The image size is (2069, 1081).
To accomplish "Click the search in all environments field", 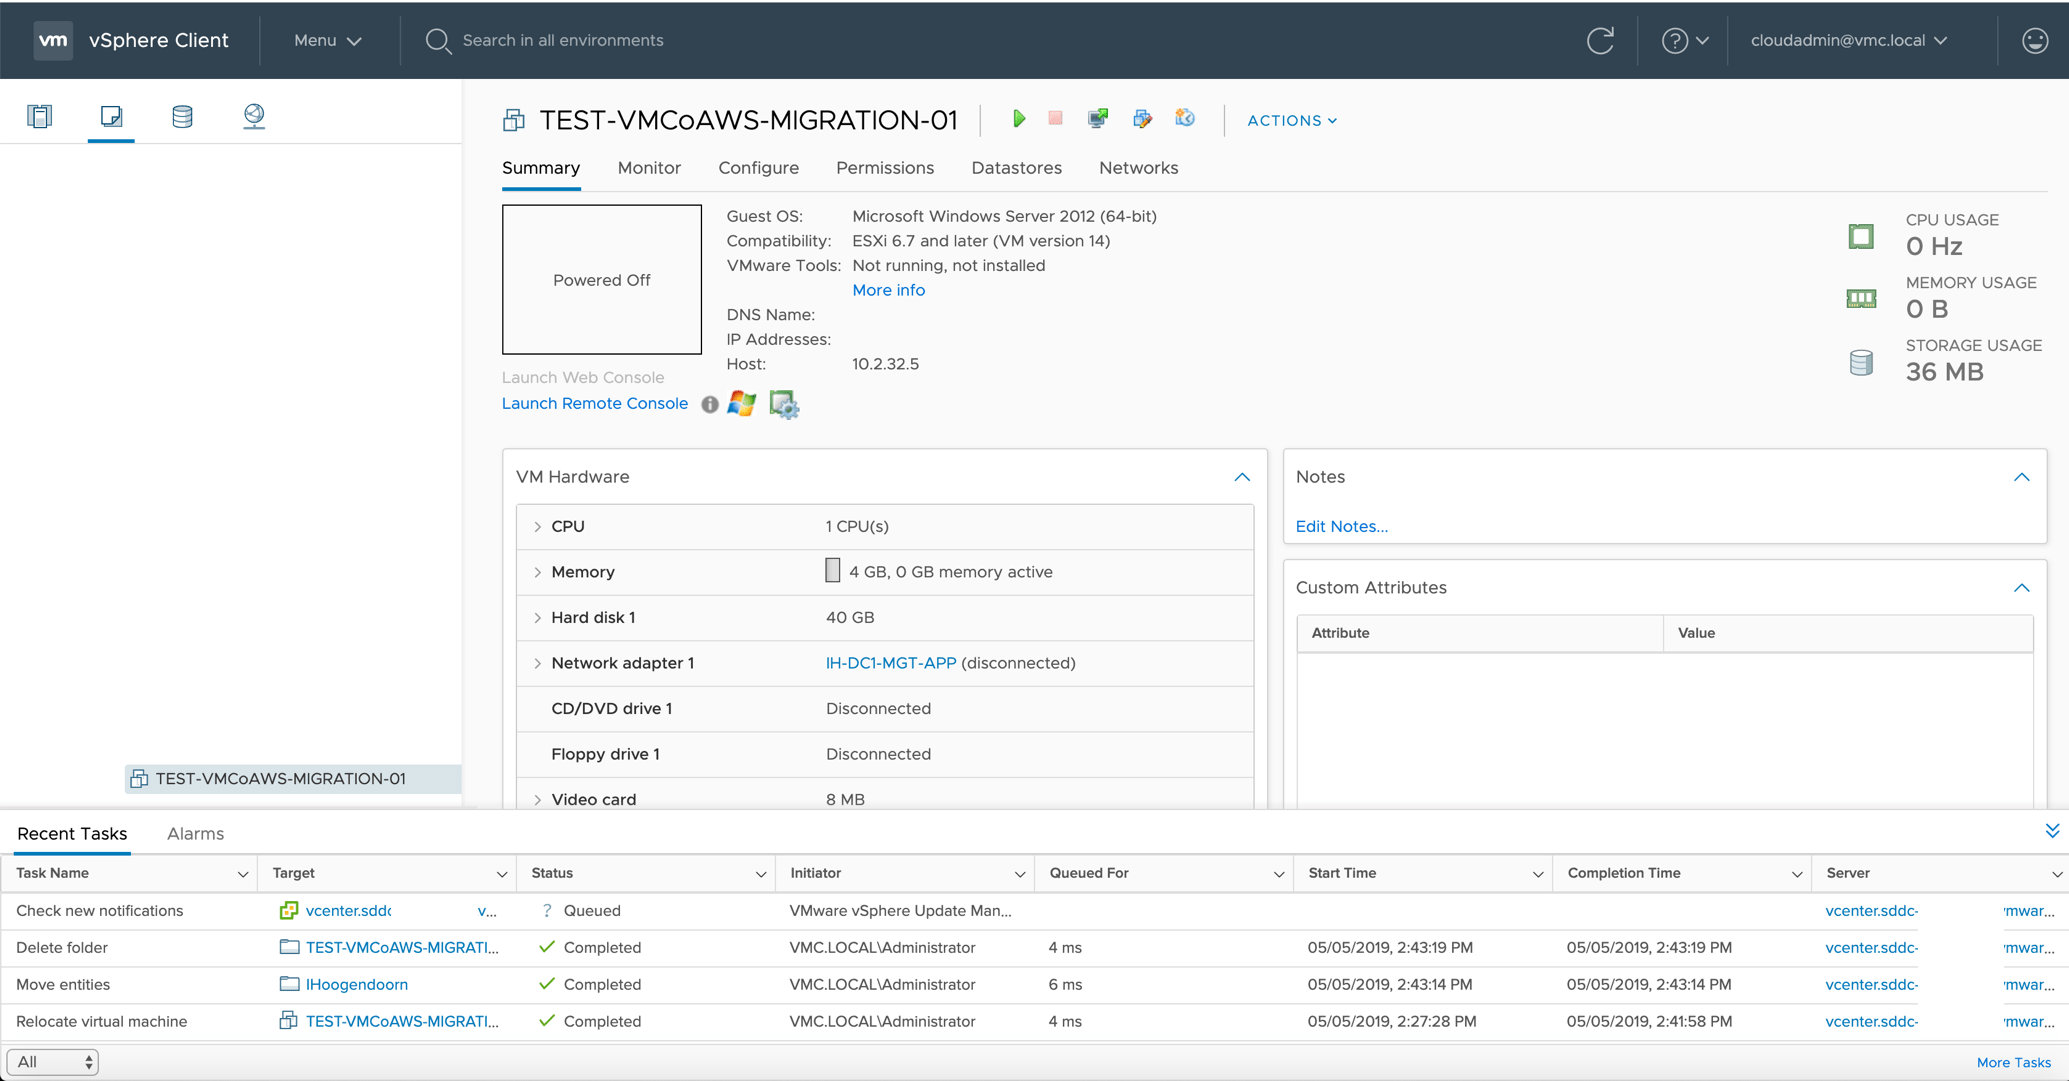I will click(563, 40).
